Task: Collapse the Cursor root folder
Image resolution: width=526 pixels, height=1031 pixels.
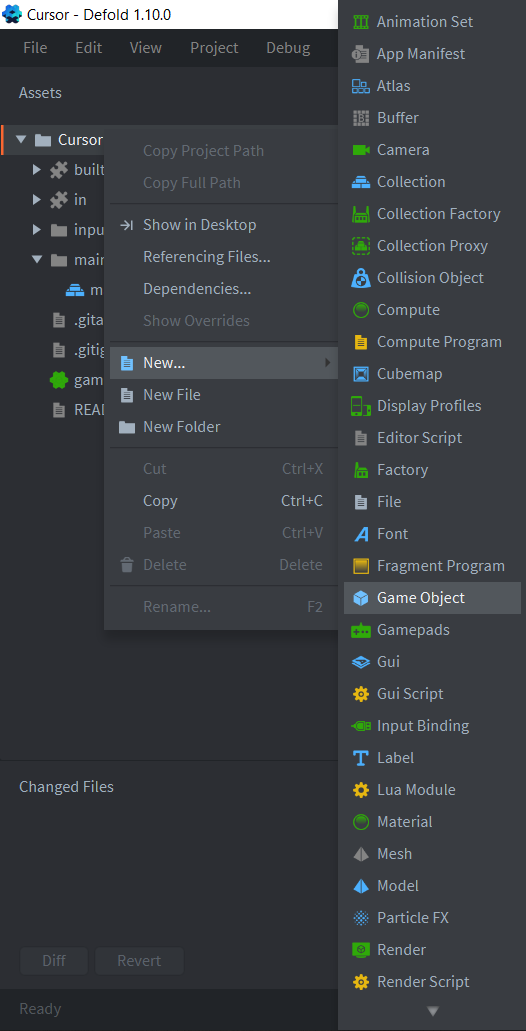Action: (x=21, y=139)
